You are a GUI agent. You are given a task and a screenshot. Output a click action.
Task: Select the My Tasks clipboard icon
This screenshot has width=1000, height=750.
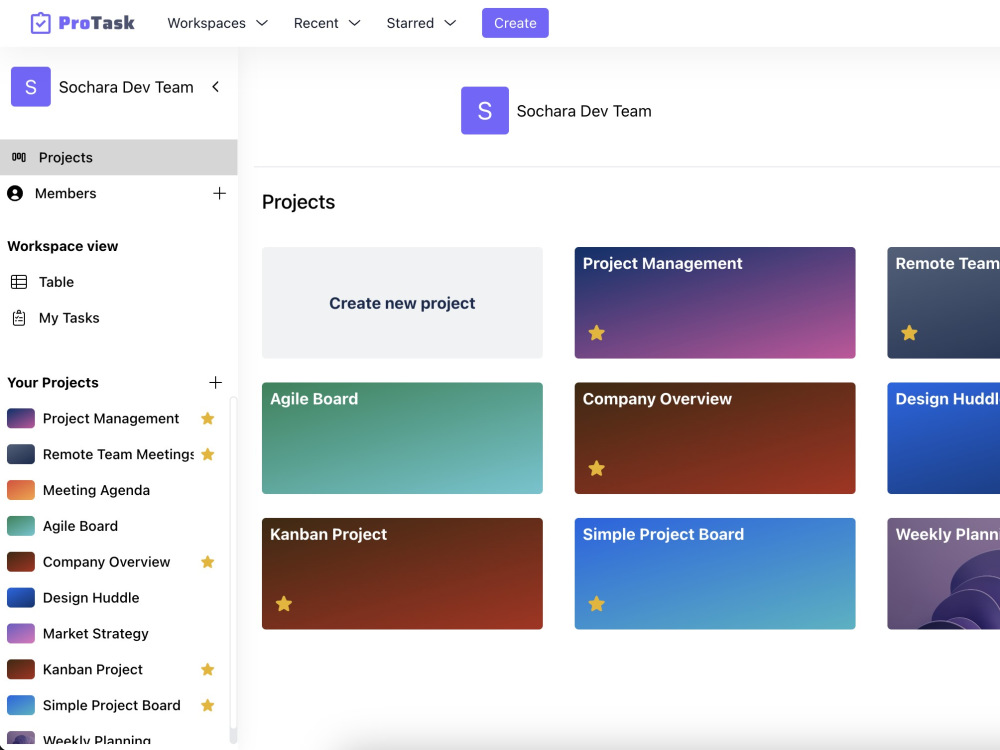point(19,317)
